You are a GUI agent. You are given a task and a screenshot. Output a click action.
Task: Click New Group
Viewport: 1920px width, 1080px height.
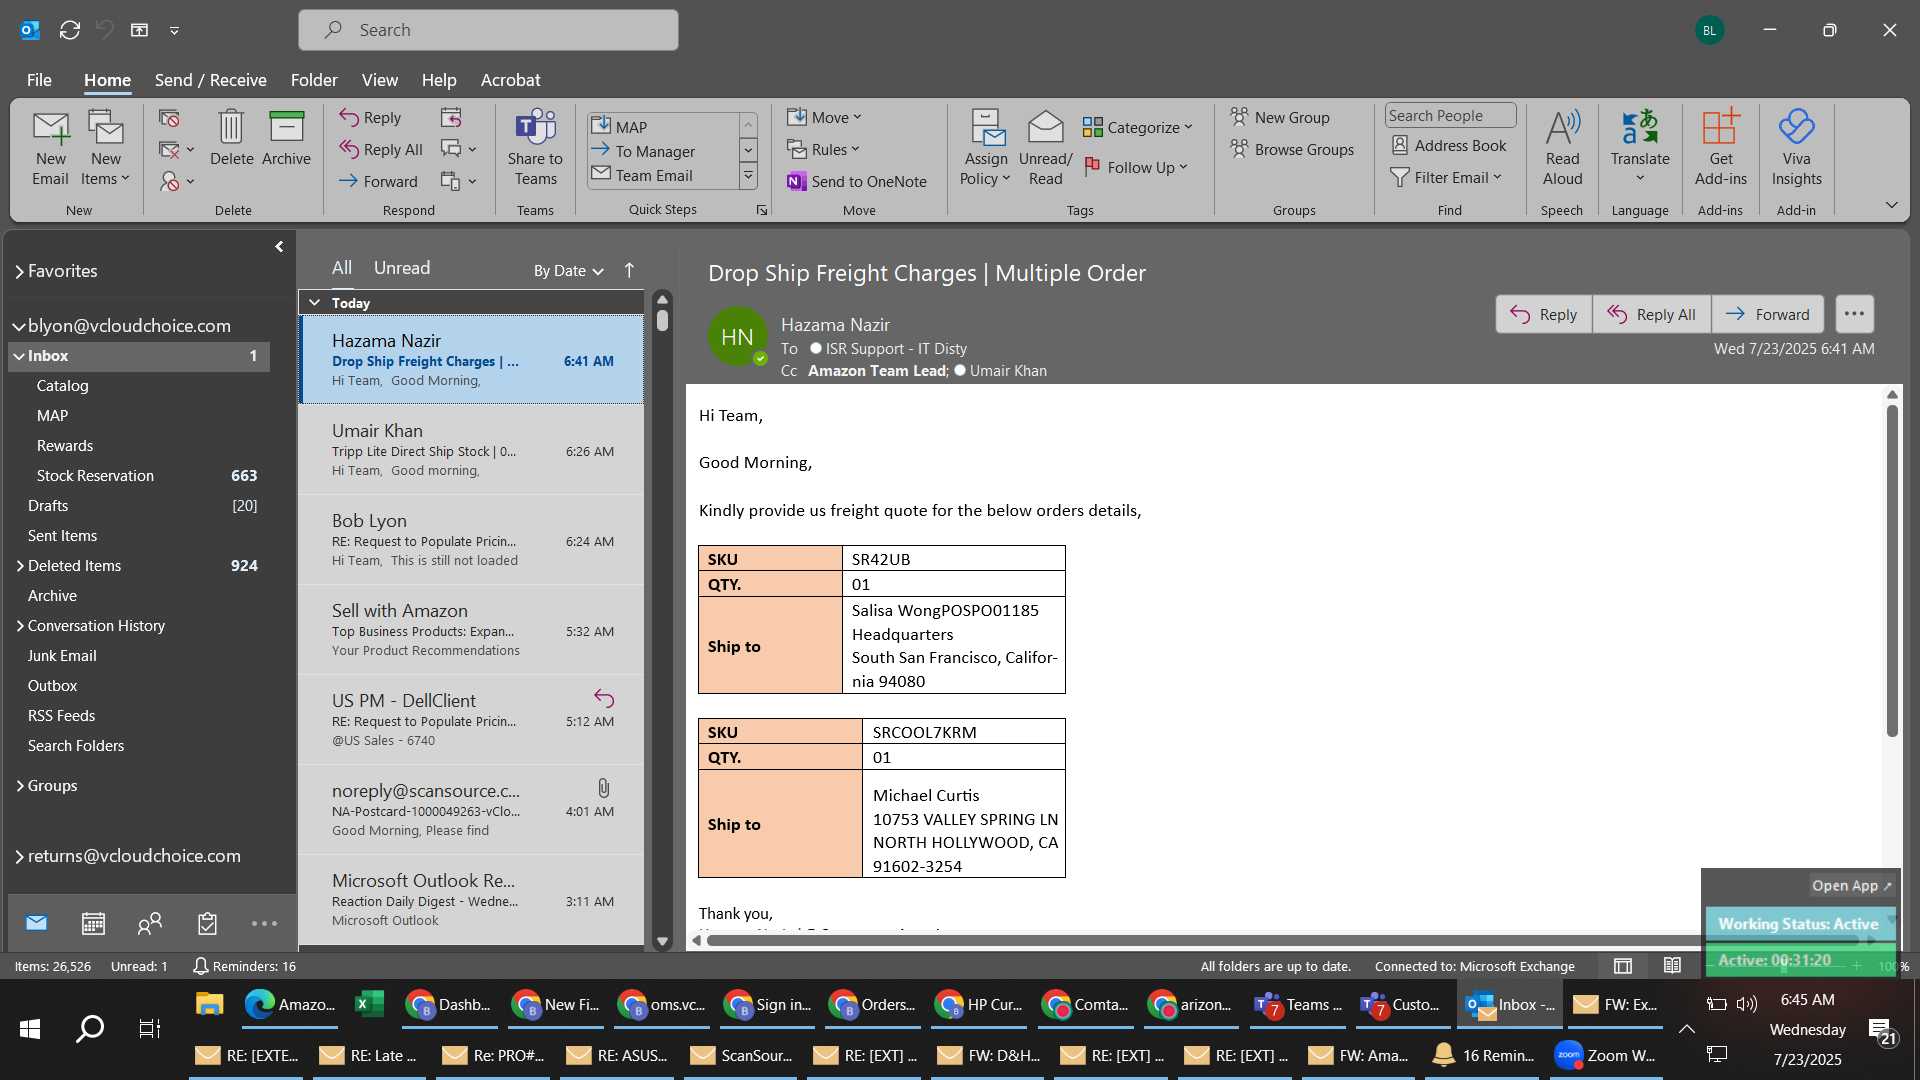click(1280, 117)
